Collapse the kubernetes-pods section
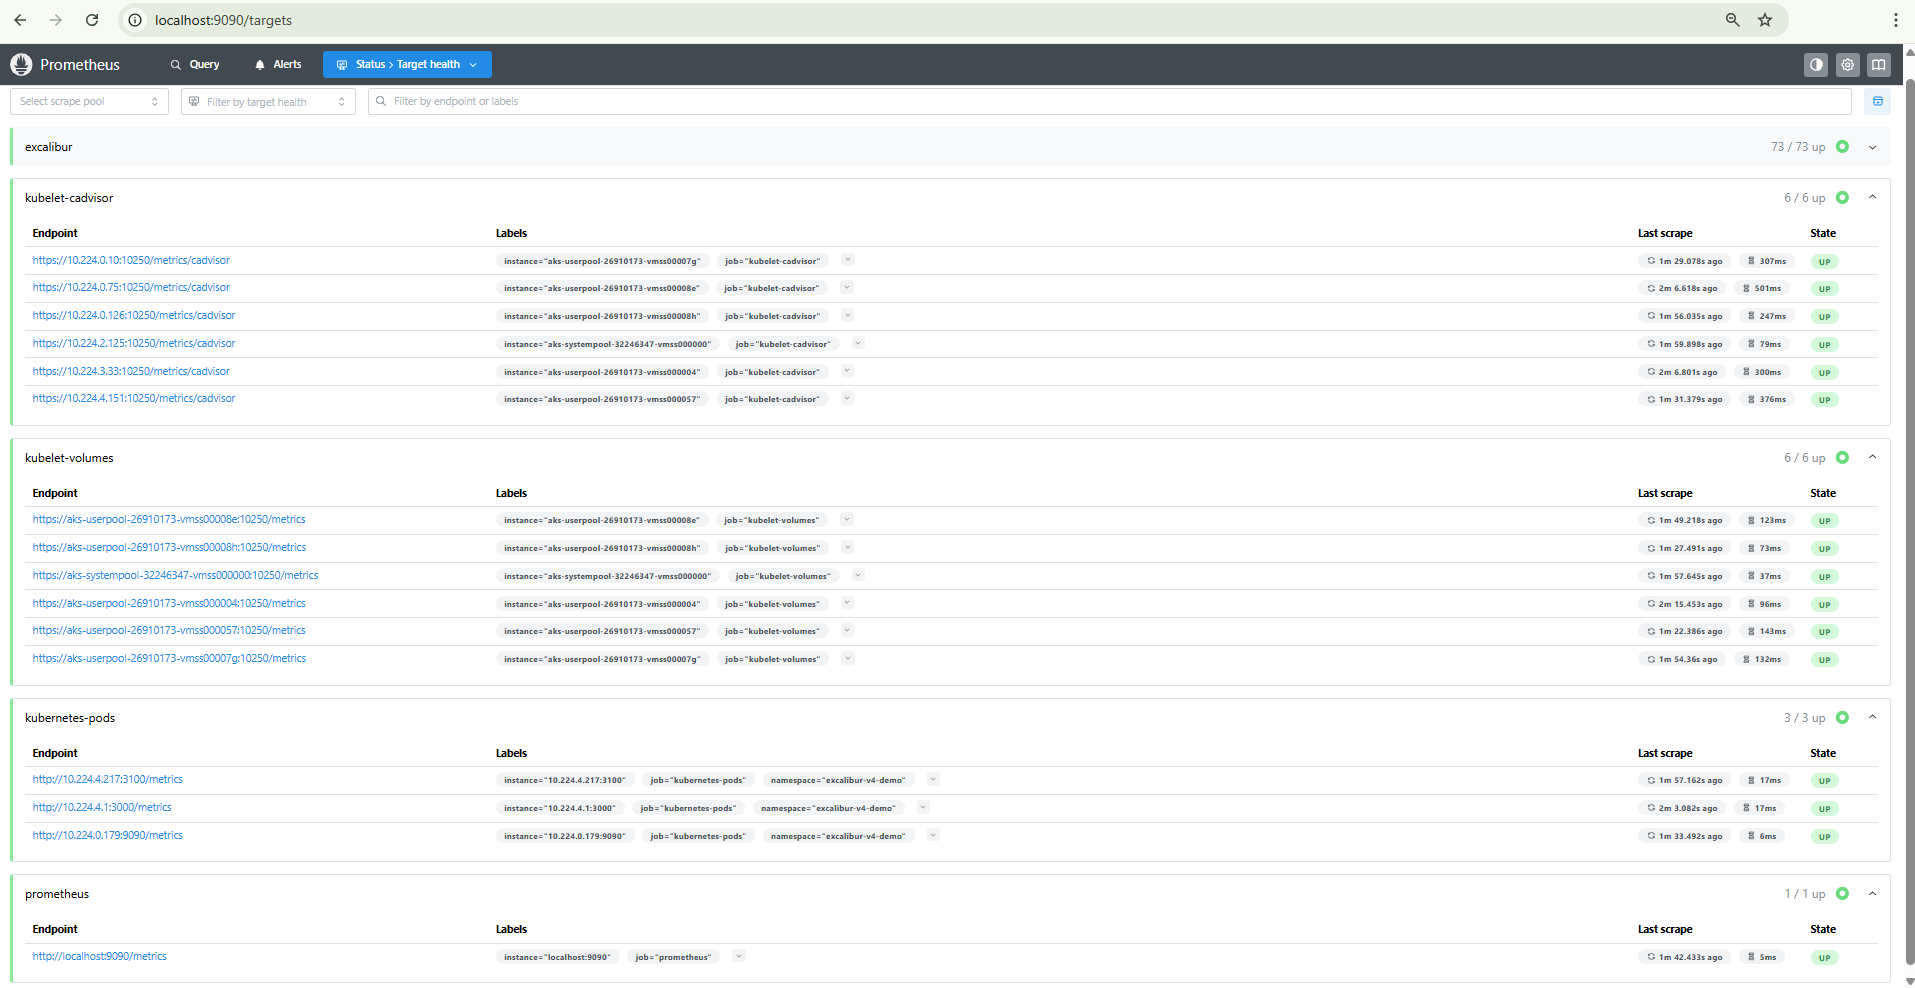The image size is (1915, 988). click(1872, 717)
